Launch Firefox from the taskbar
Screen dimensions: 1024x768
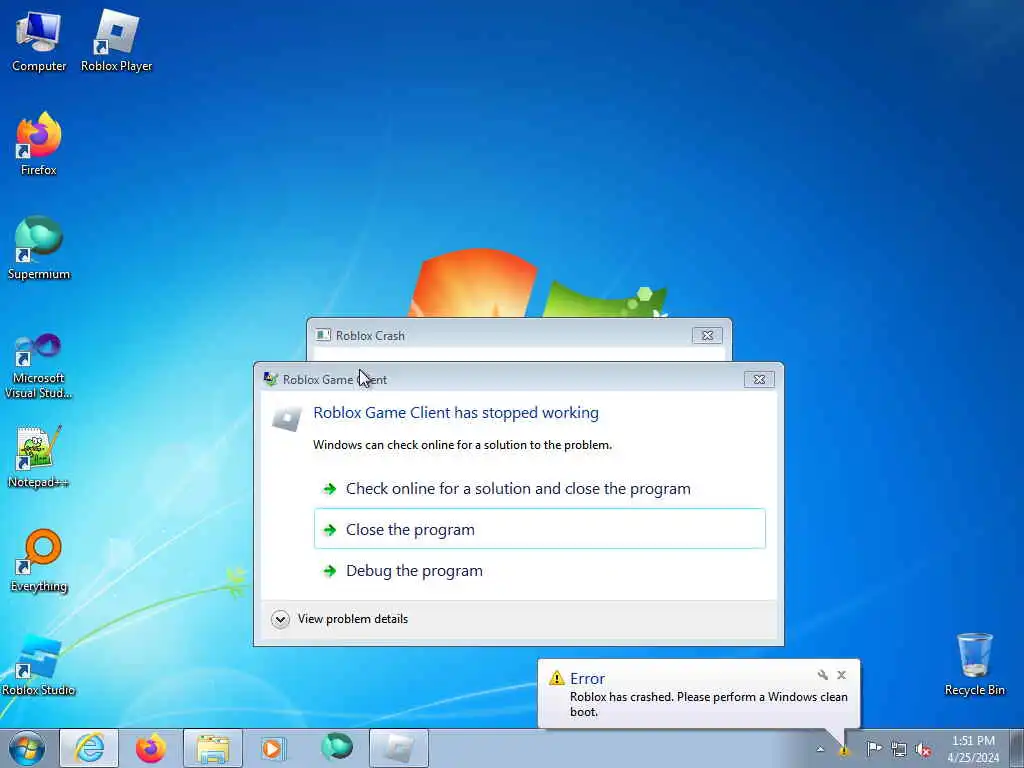151,748
